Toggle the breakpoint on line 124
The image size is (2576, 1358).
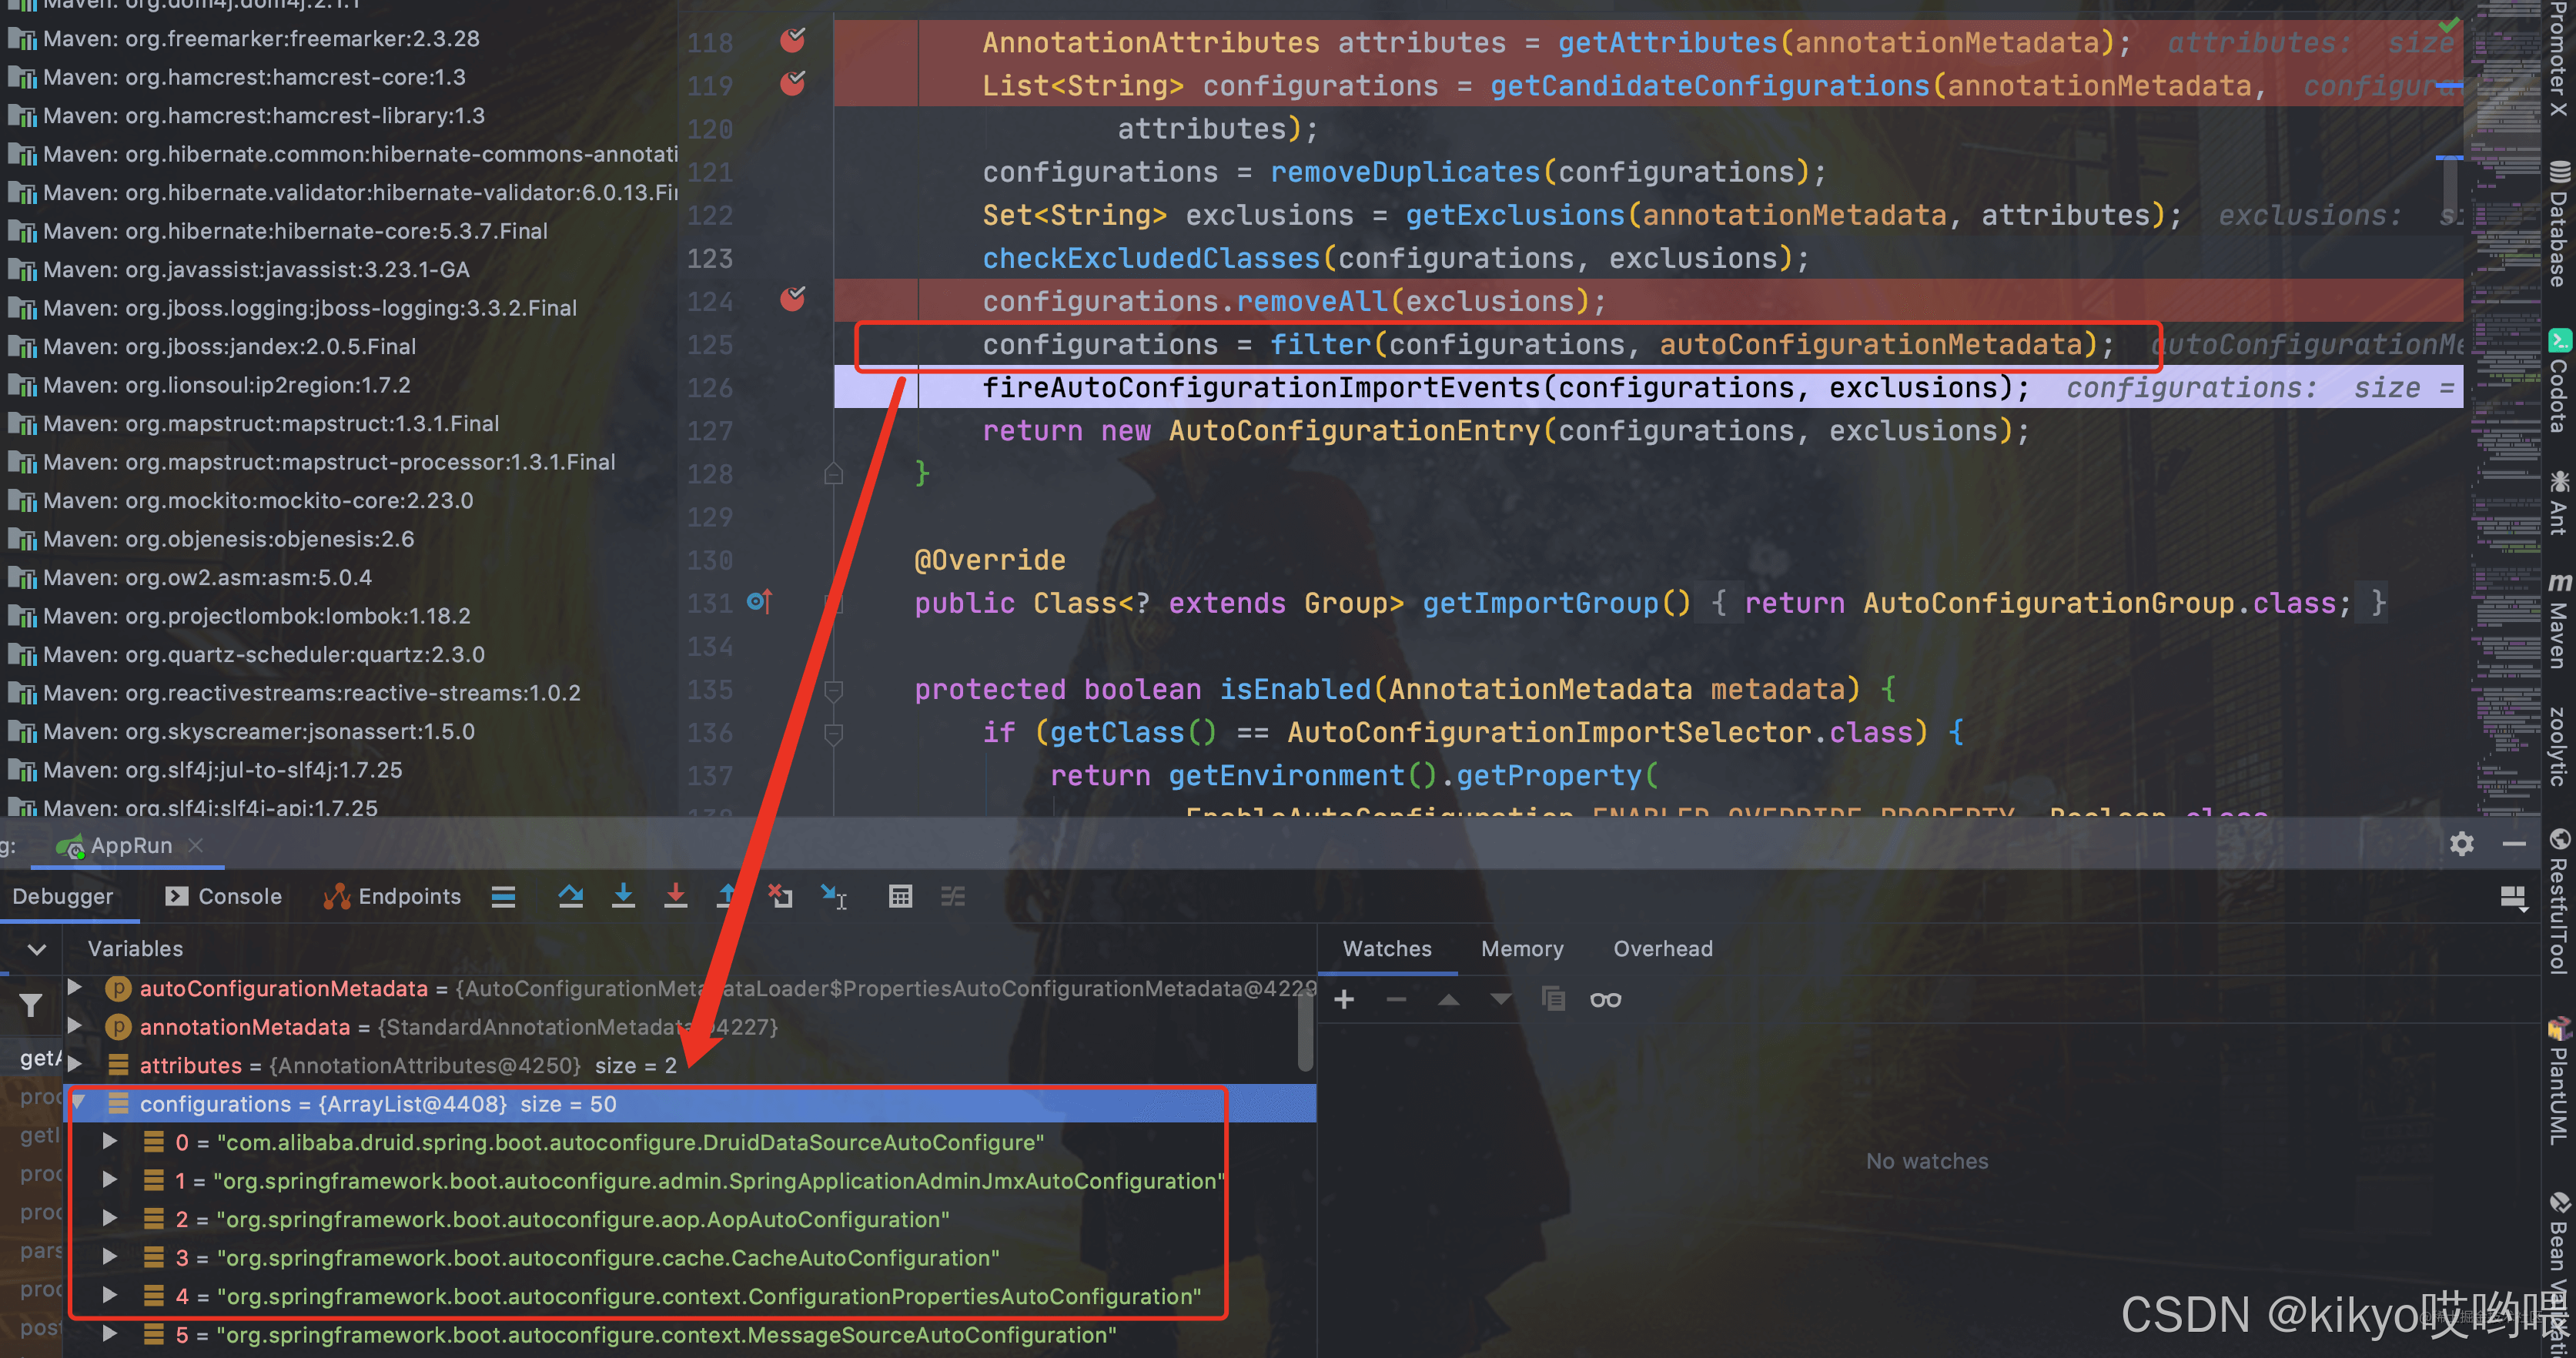pos(793,300)
